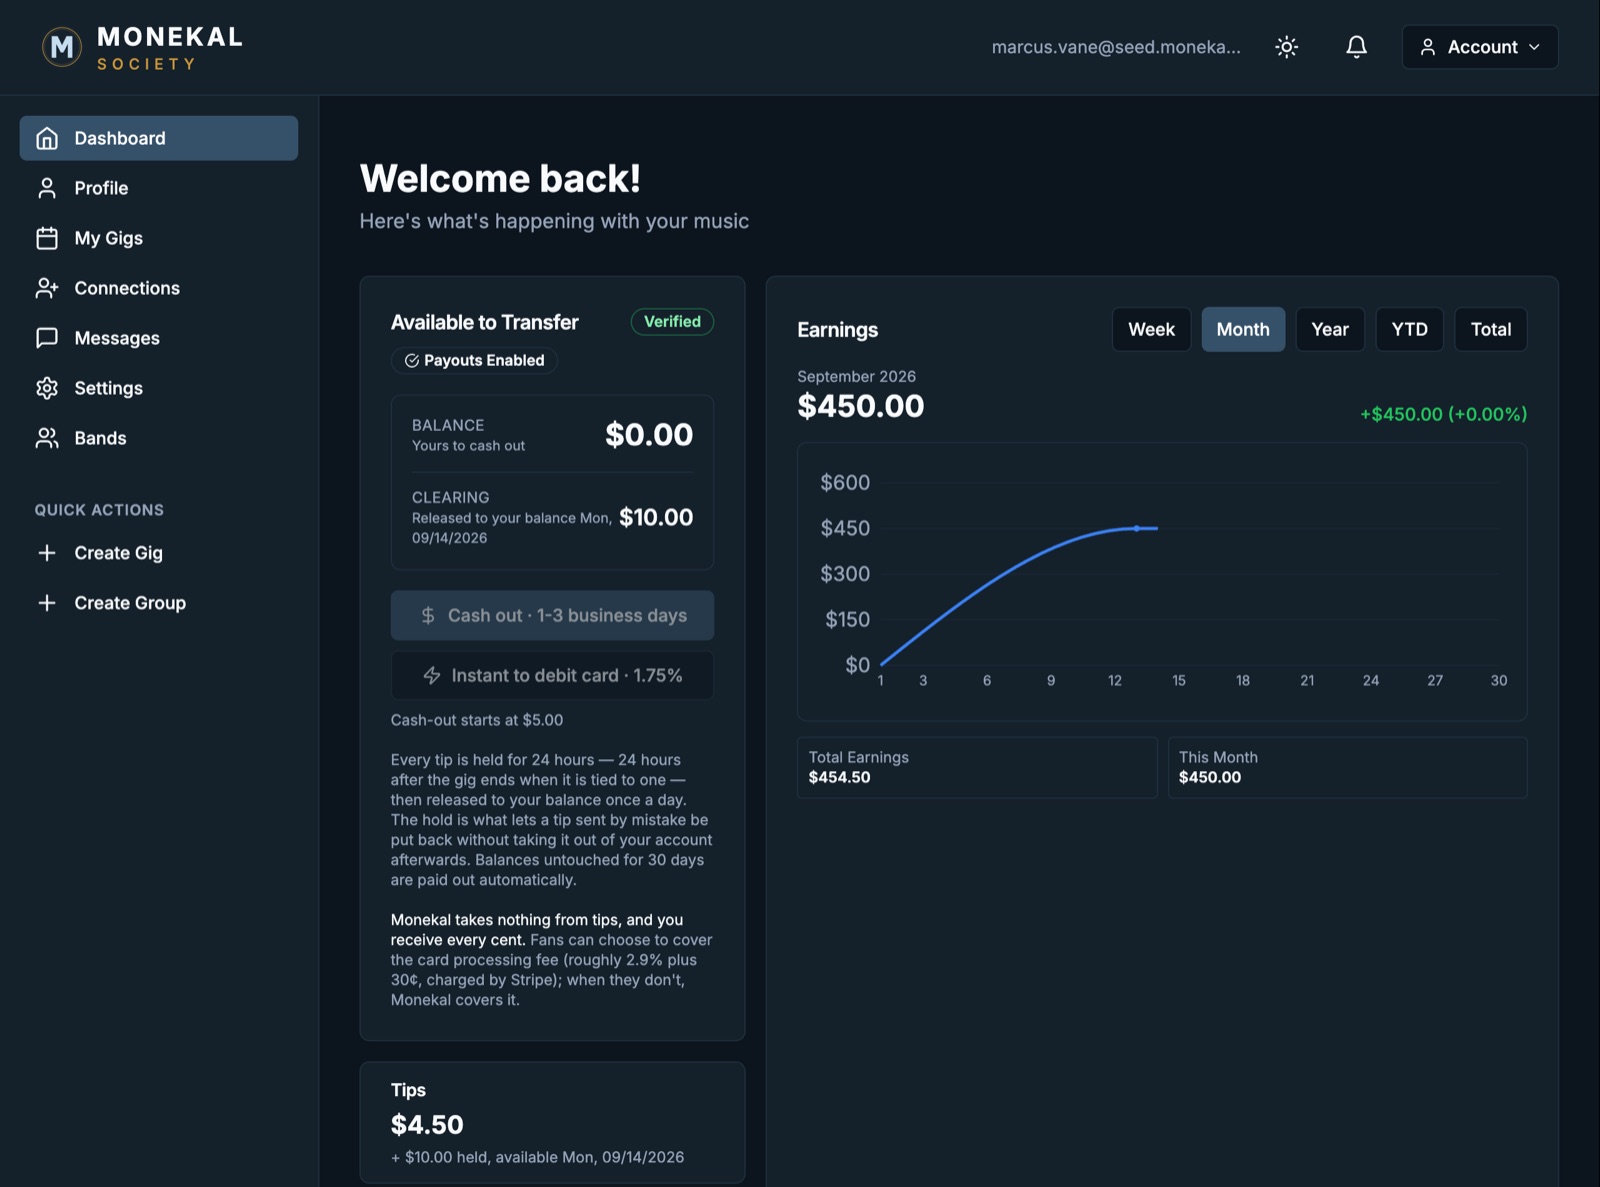
Task: Choose Instant to debit card option
Action: [x=552, y=675]
